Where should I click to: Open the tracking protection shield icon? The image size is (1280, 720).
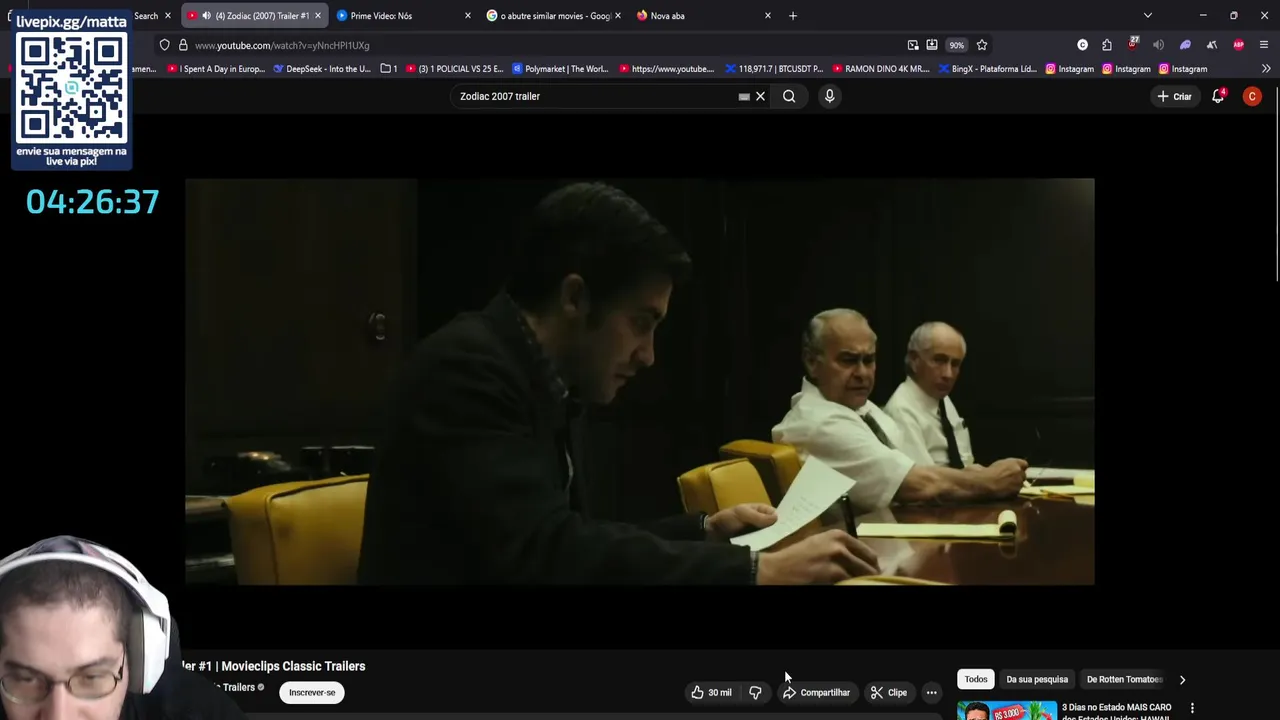pos(165,45)
